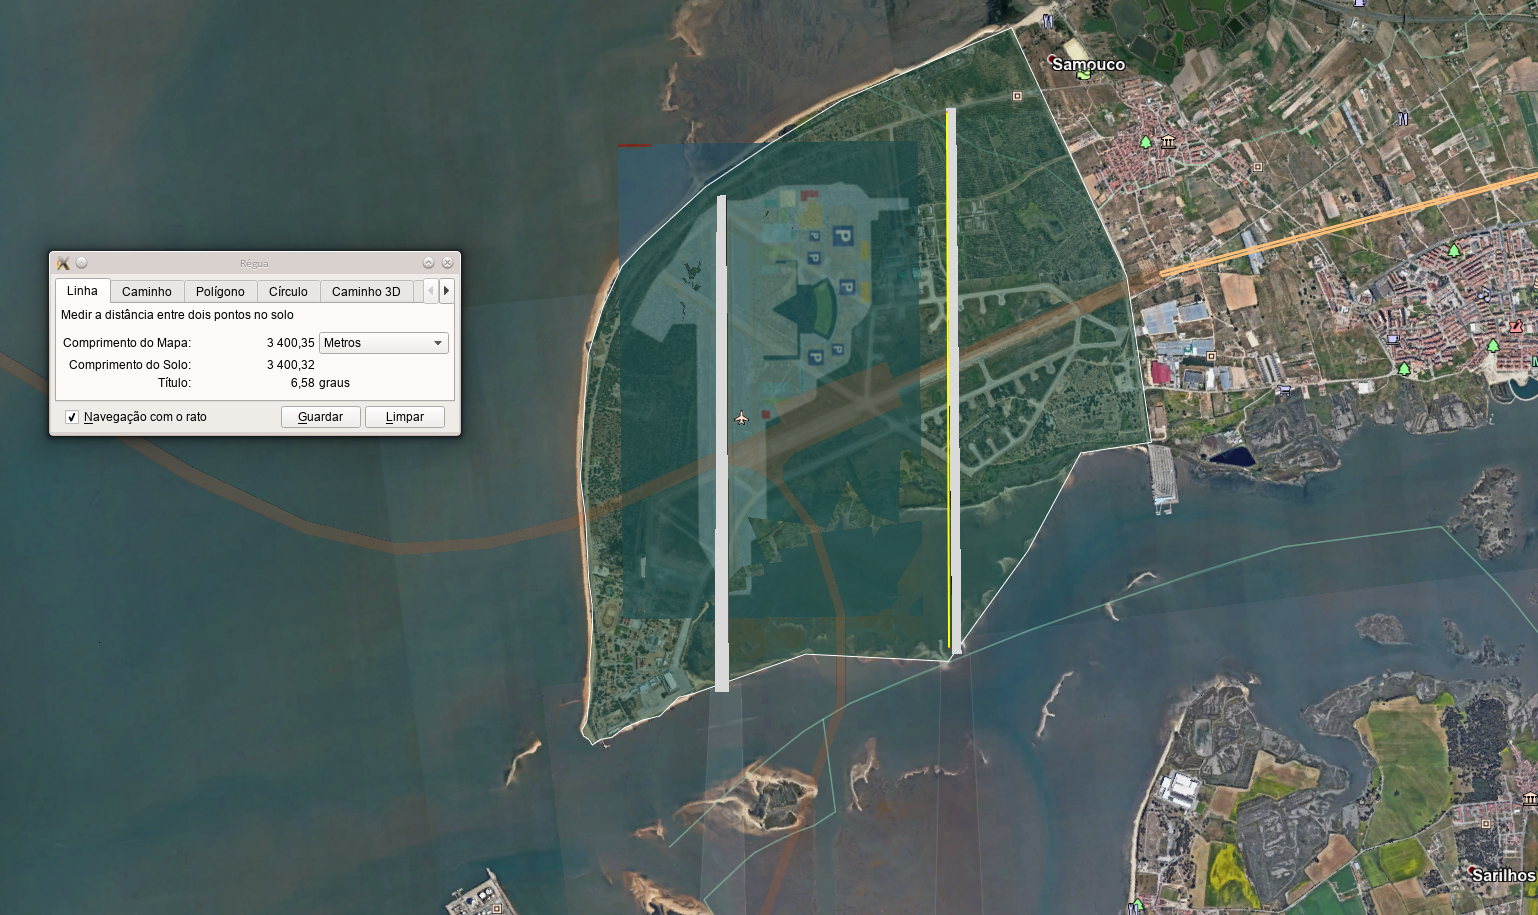
Task: Click the left tab scroll arrow
Action: (431, 291)
